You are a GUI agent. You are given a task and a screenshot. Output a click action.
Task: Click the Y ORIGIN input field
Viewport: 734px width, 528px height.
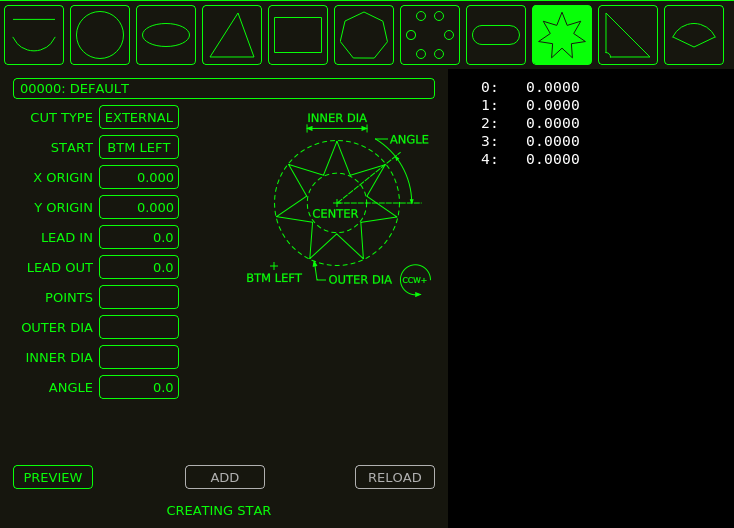pyautogui.click(x=139, y=207)
